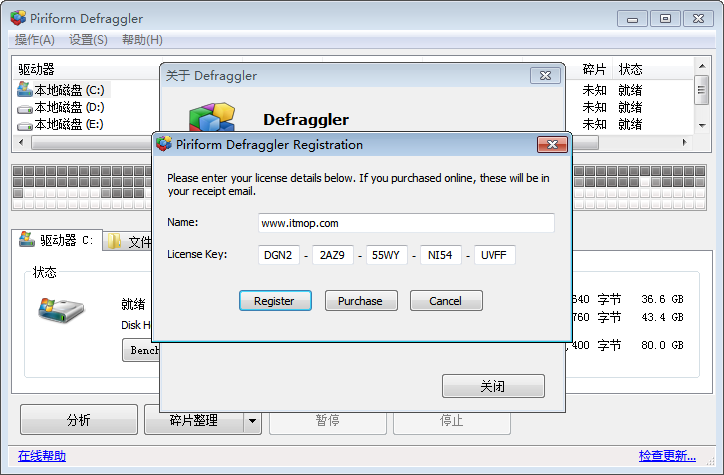The image size is (724, 475).
Task: Expand the 碎片整理 dropdown arrow
Action: (x=253, y=420)
